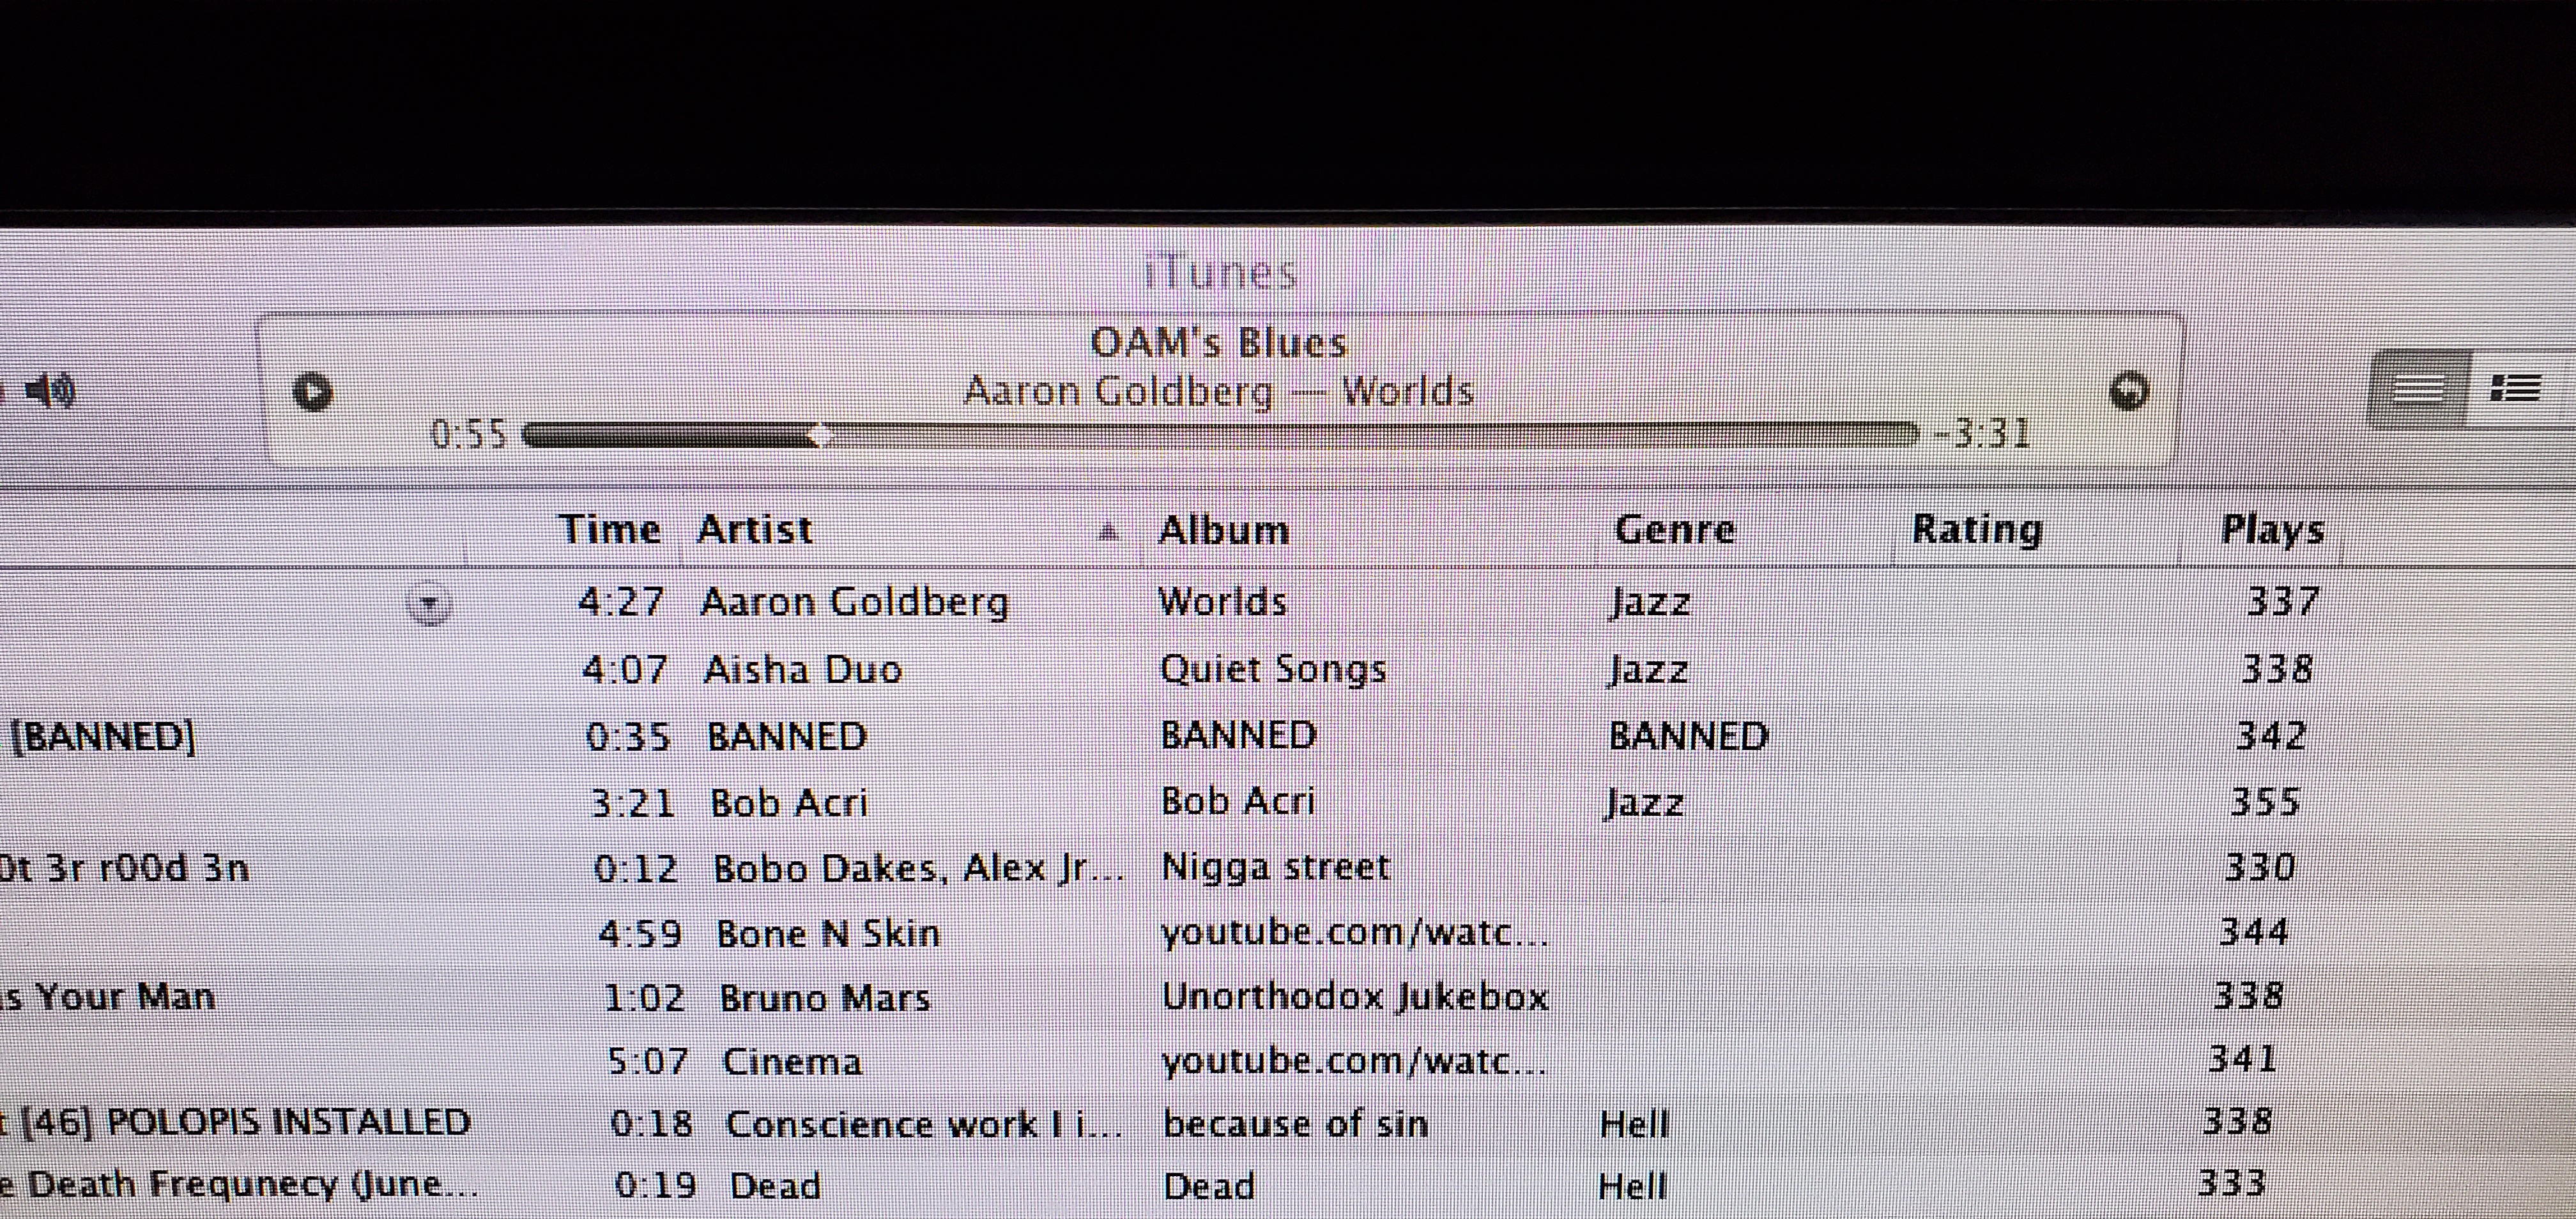The width and height of the screenshot is (2576, 1219).
Task: Click the playback progress bar track
Action: pyautogui.click(x=1220, y=435)
